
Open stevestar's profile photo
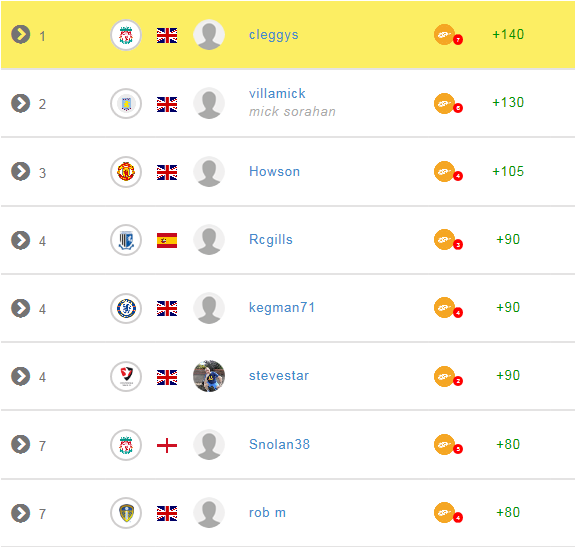tap(209, 376)
